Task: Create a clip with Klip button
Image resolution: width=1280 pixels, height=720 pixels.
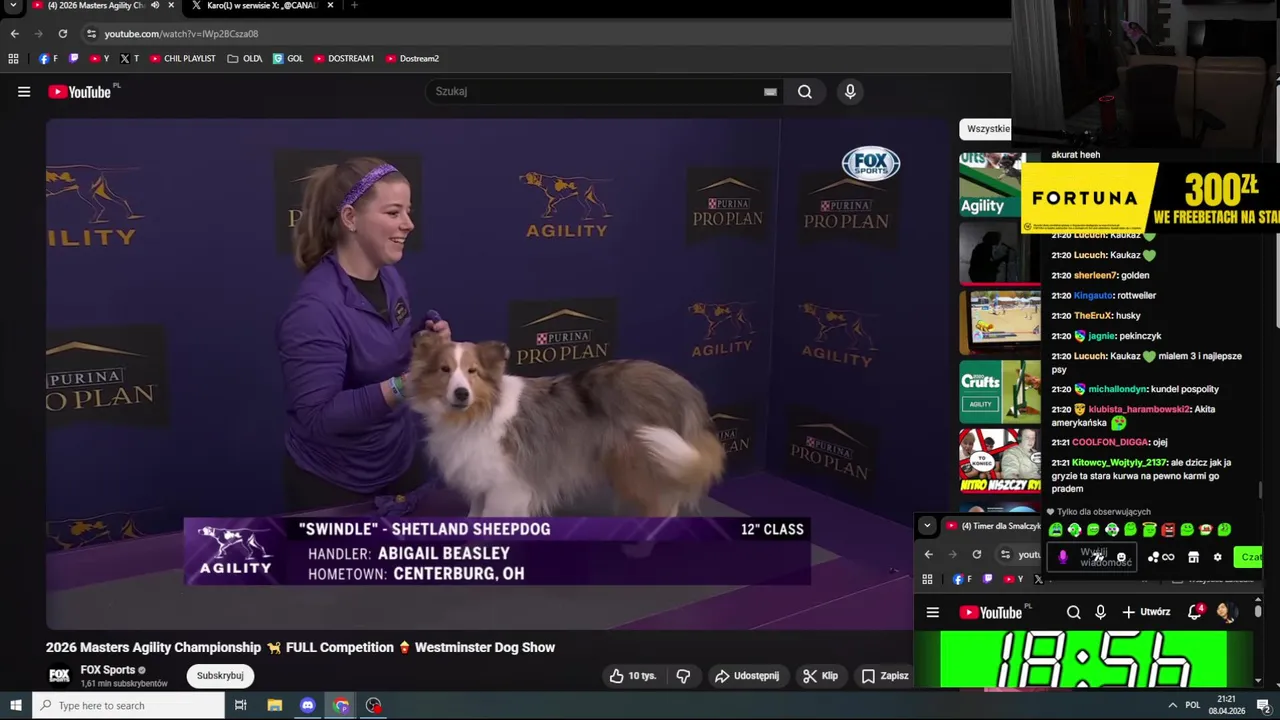Action: [x=821, y=676]
